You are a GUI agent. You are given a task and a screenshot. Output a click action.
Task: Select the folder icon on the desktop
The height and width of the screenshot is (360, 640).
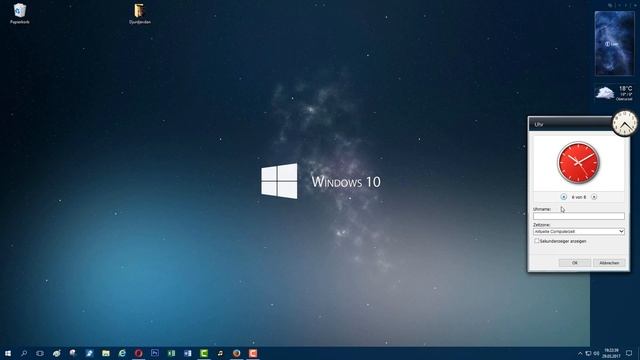[x=140, y=13]
